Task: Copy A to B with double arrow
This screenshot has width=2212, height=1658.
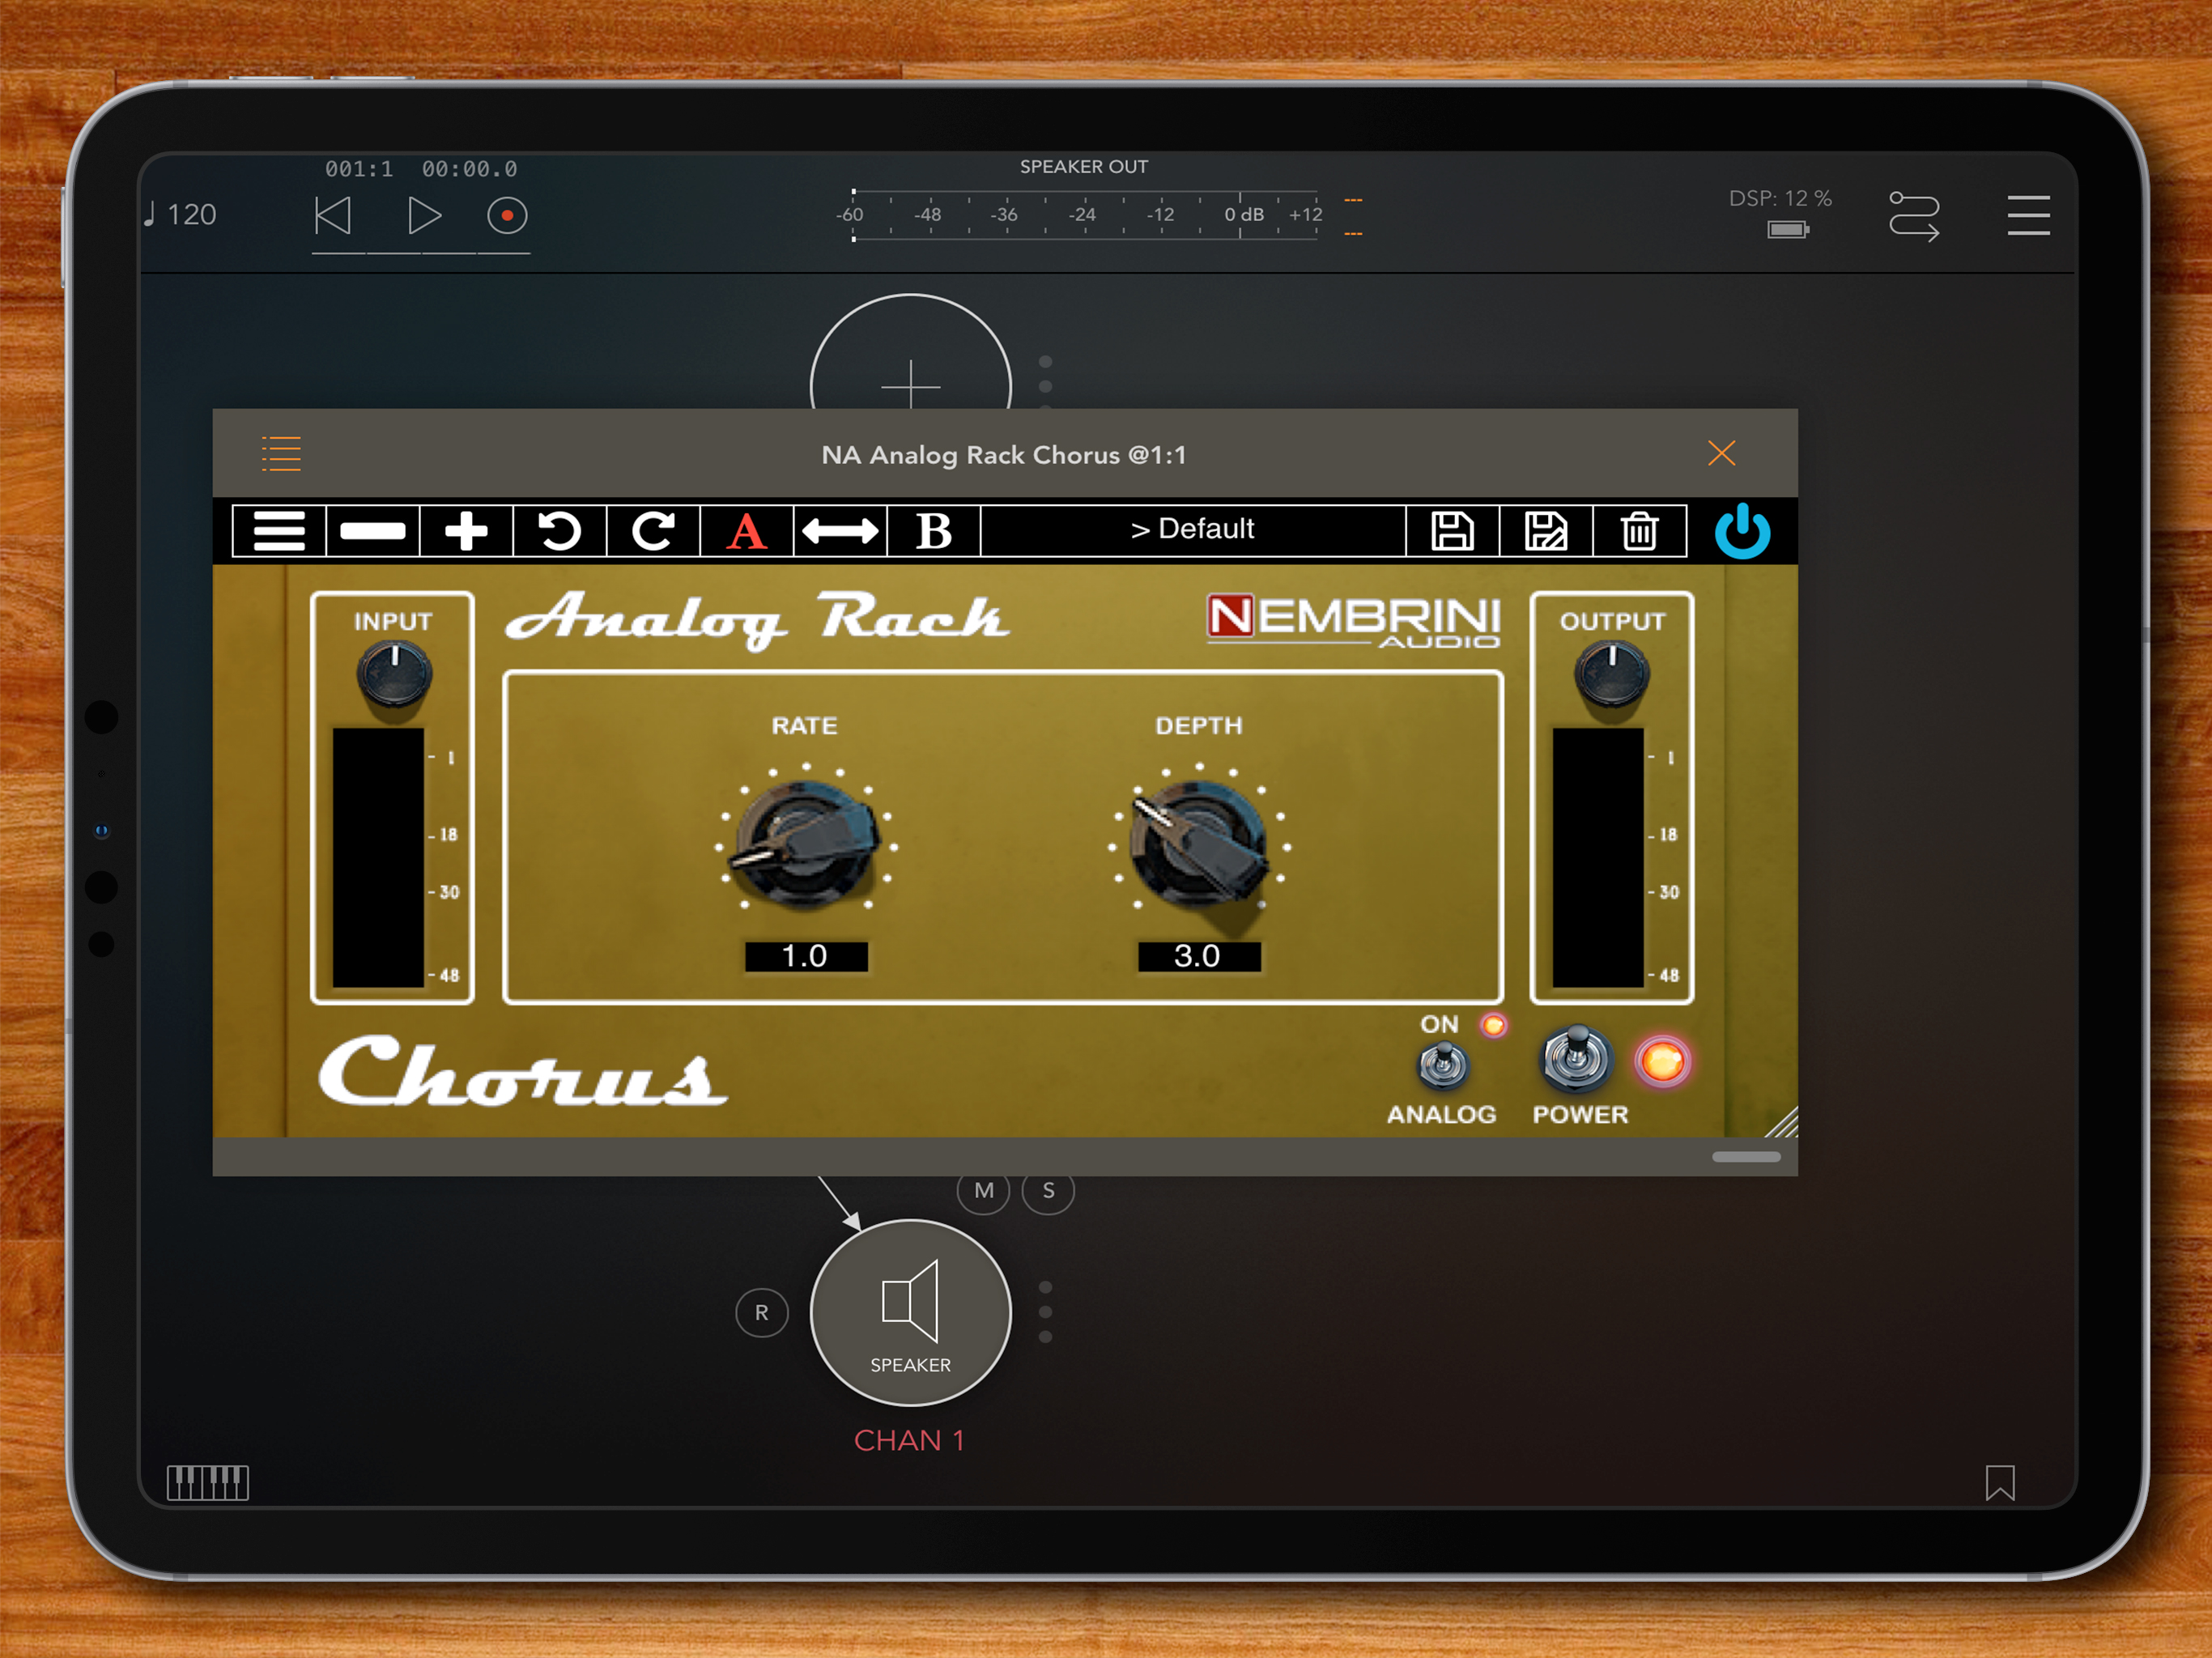Action: point(840,530)
